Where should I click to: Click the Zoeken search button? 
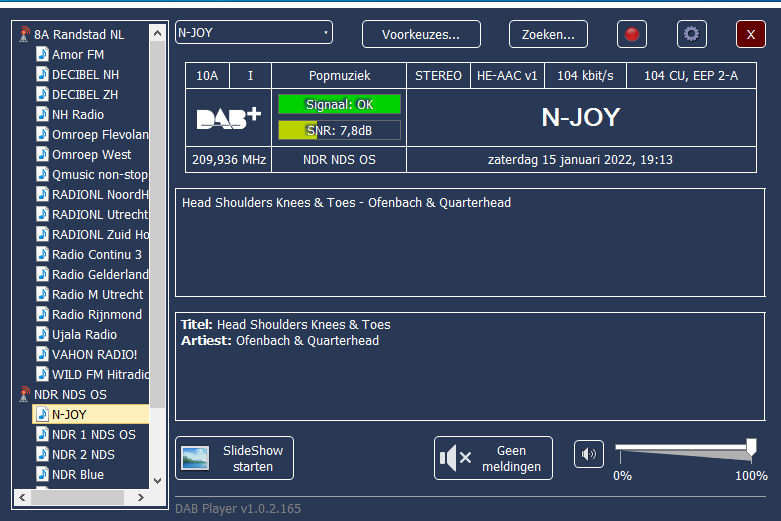[548, 34]
